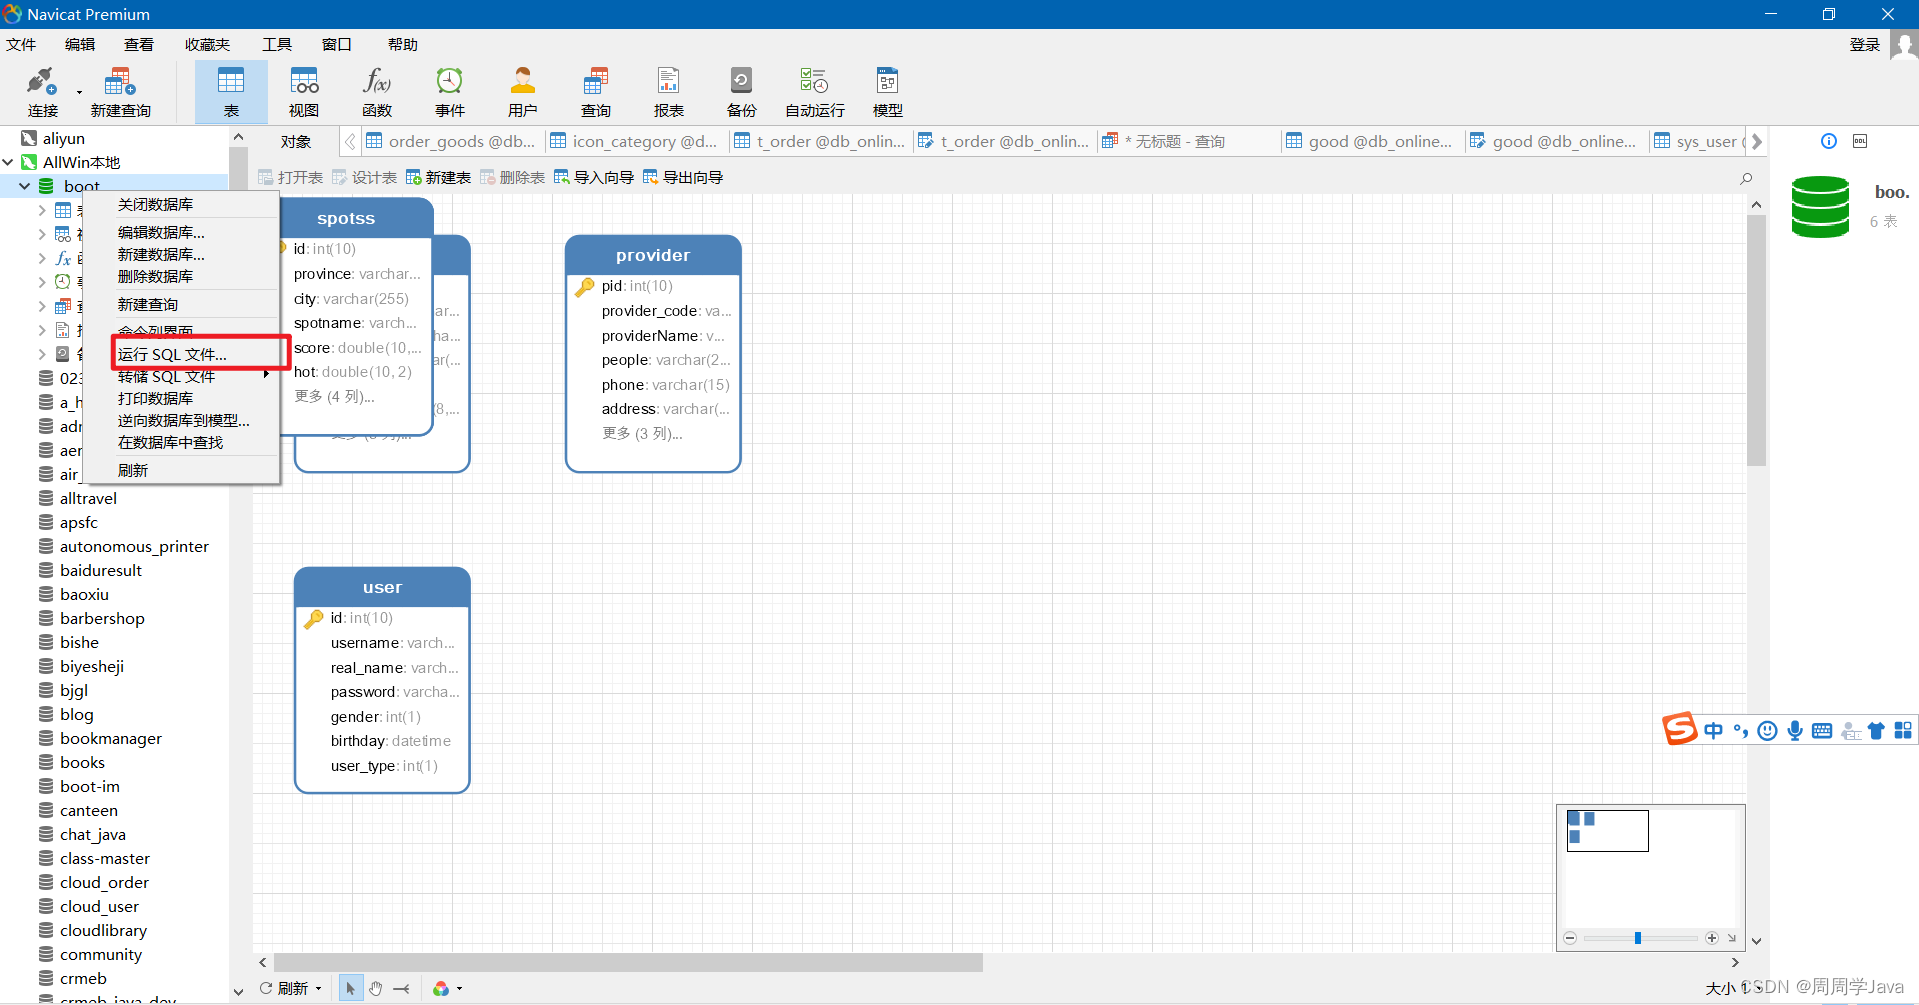Select the hand pan tool

tap(376, 988)
